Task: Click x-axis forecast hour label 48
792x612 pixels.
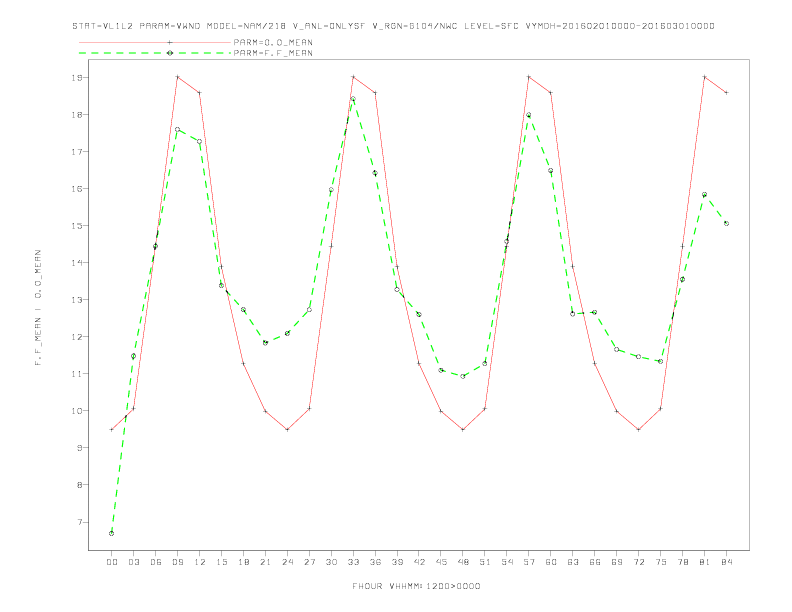Action: click(463, 562)
